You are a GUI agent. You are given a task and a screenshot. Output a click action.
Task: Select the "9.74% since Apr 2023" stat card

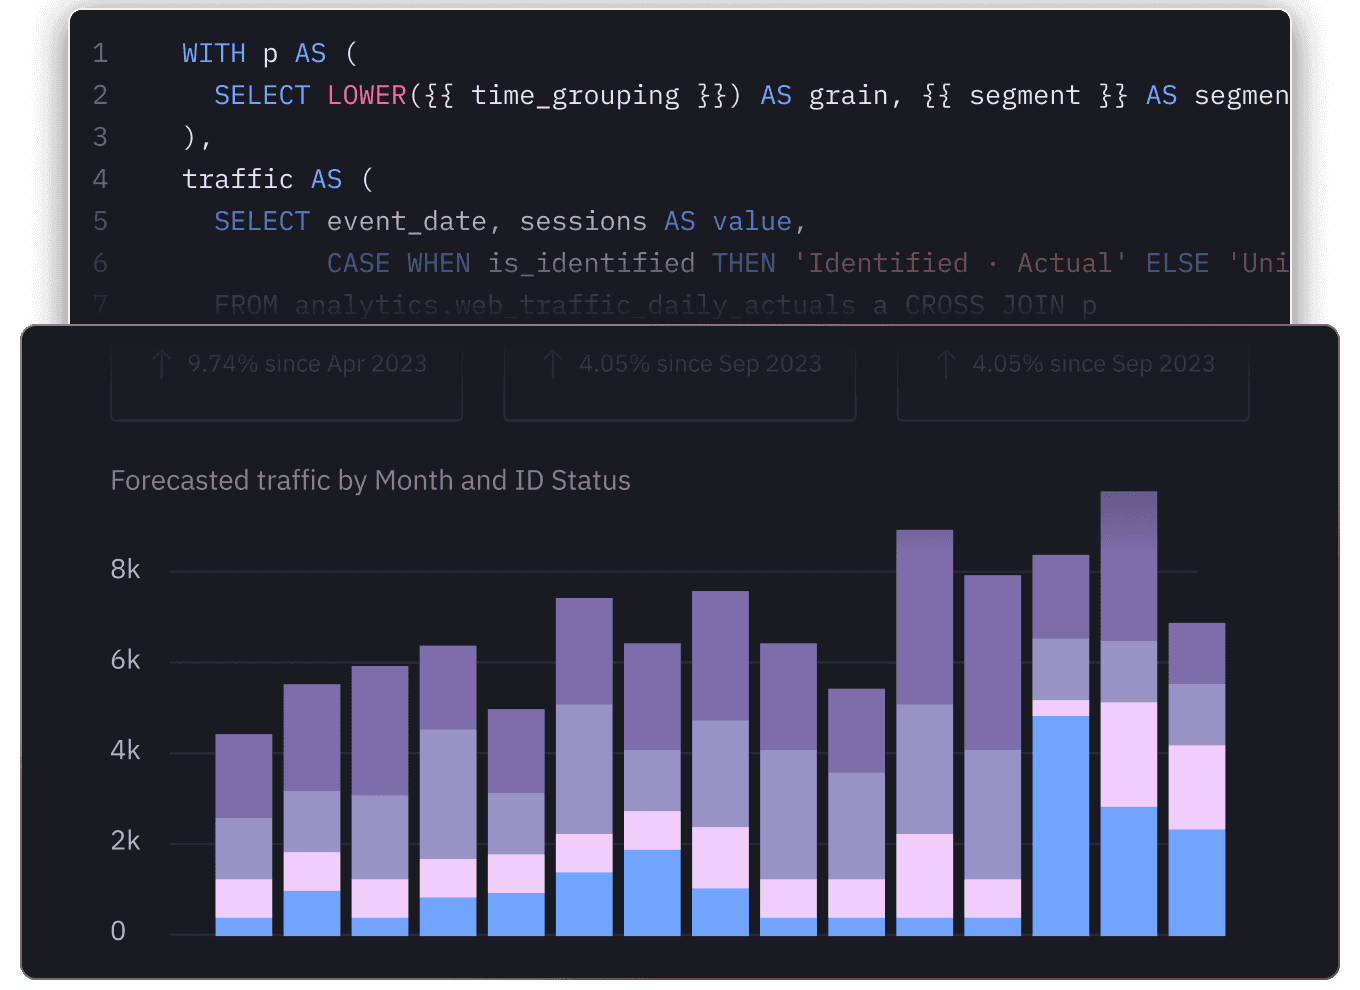pyautogui.click(x=286, y=378)
